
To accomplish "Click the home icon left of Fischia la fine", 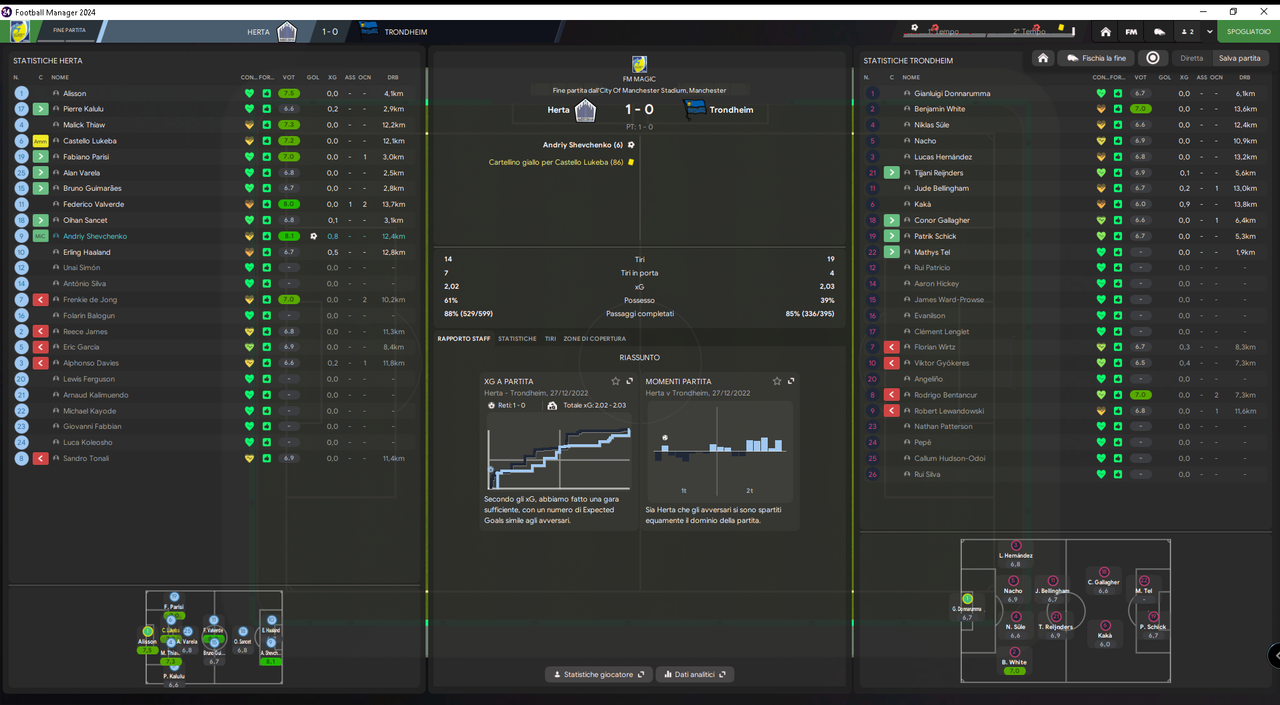I will [x=1043, y=58].
